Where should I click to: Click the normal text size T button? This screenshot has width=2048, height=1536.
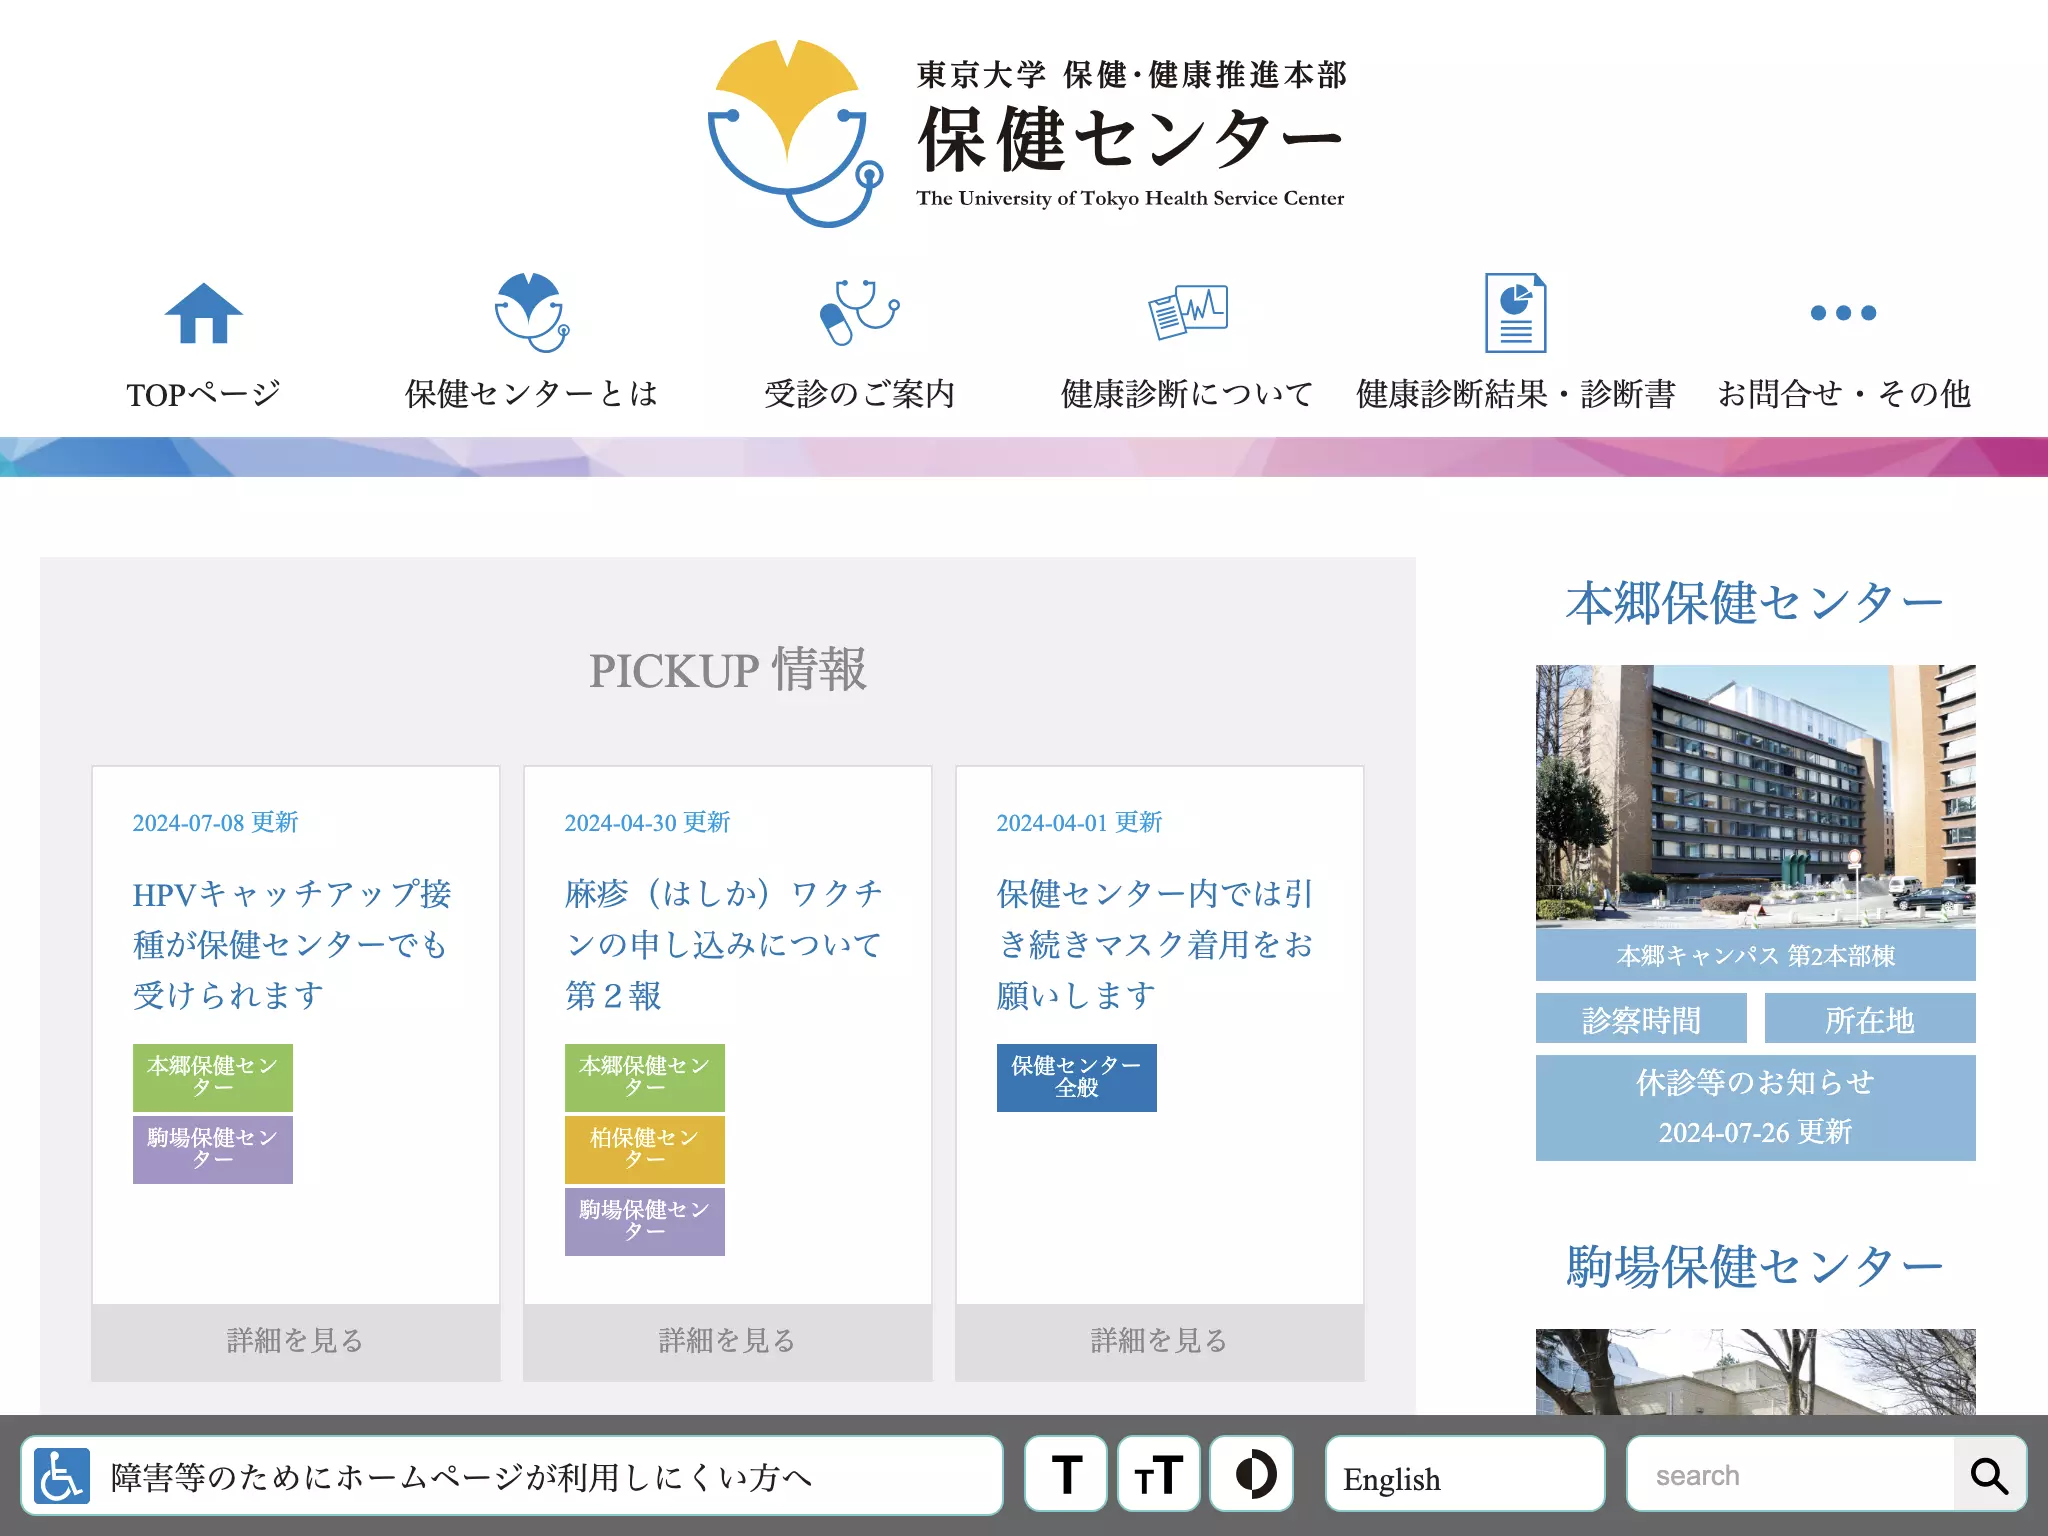(1066, 1475)
